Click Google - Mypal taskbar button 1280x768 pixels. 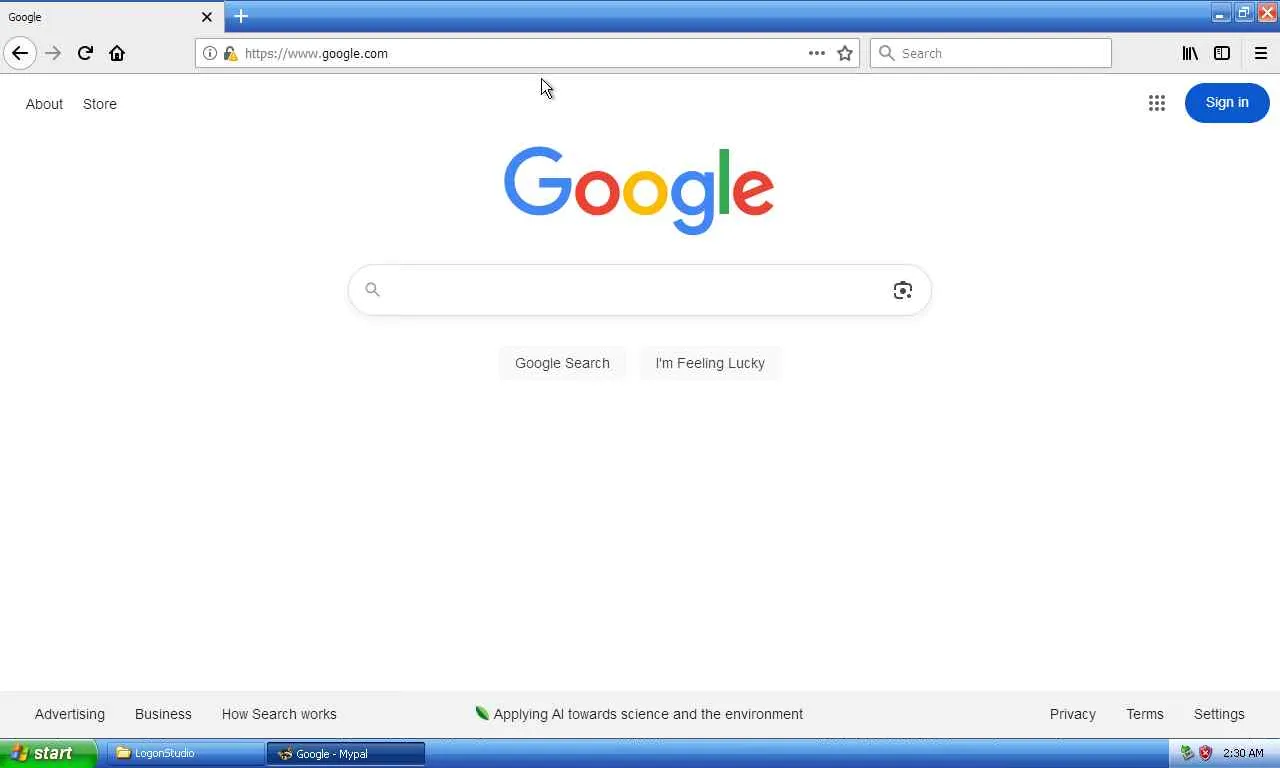[346, 753]
